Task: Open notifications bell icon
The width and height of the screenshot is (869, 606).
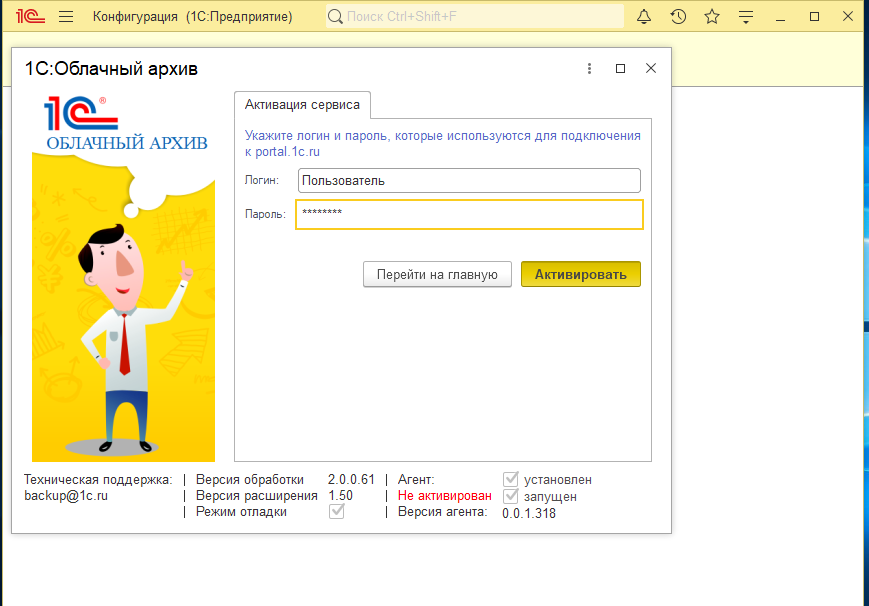Action: (643, 17)
